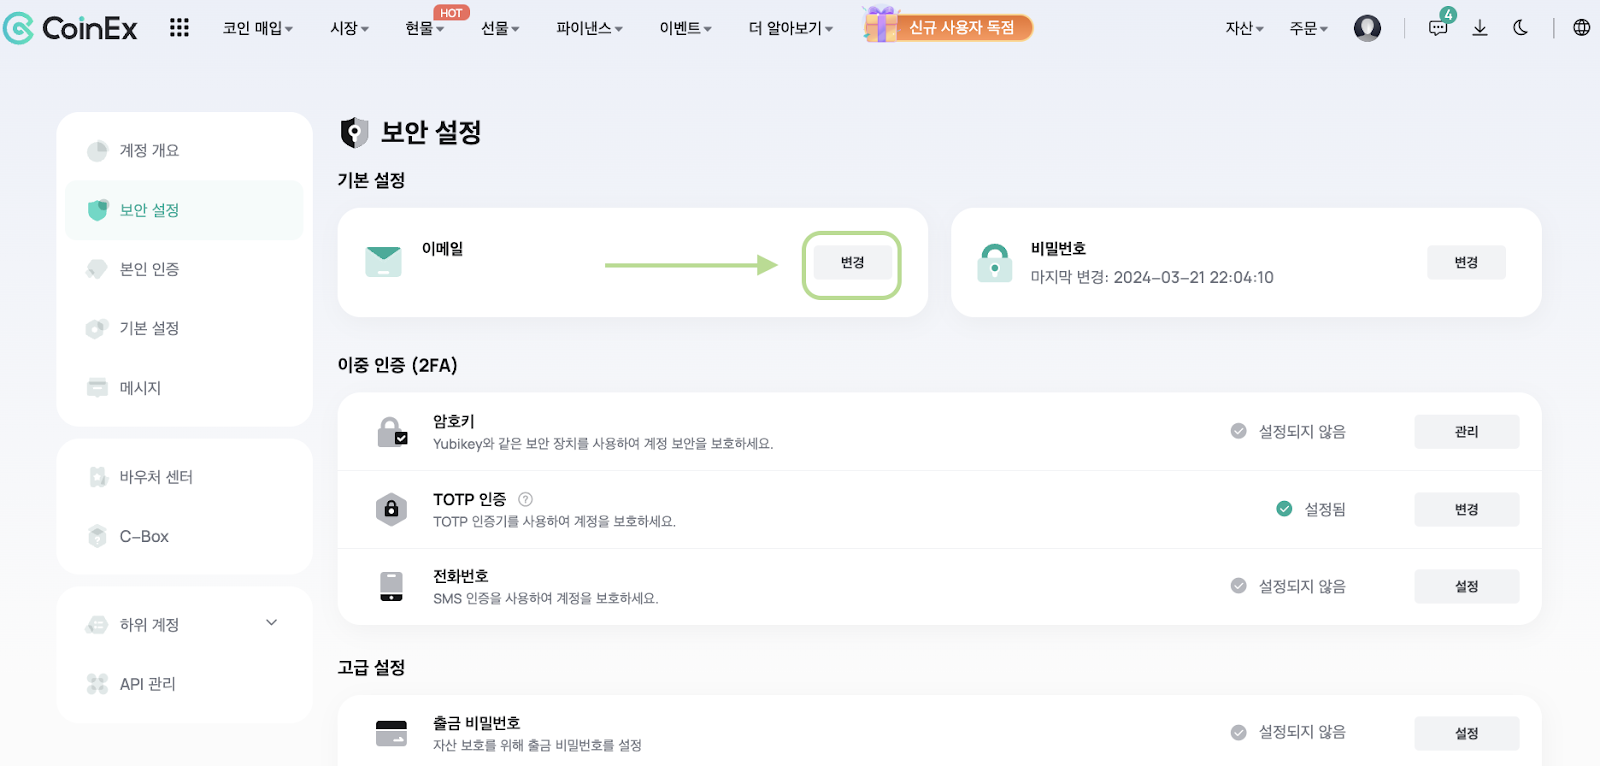Image resolution: width=1600 pixels, height=766 pixels.
Task: Click the TOTP 인증 help question icon
Action: 525,499
